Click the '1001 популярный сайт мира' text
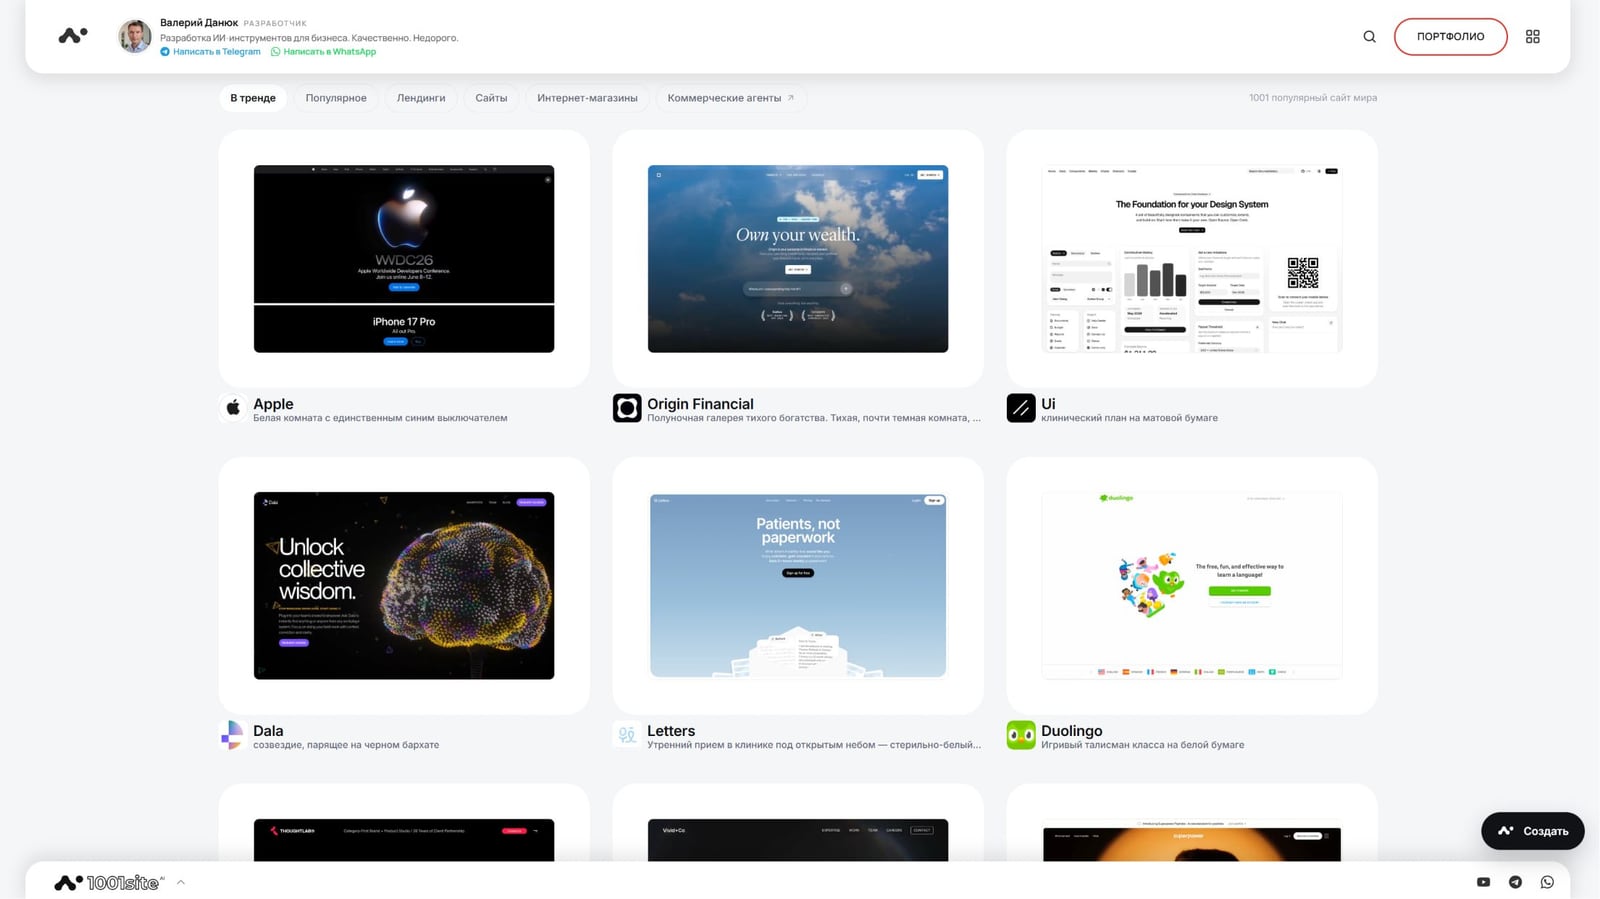 [1313, 98]
